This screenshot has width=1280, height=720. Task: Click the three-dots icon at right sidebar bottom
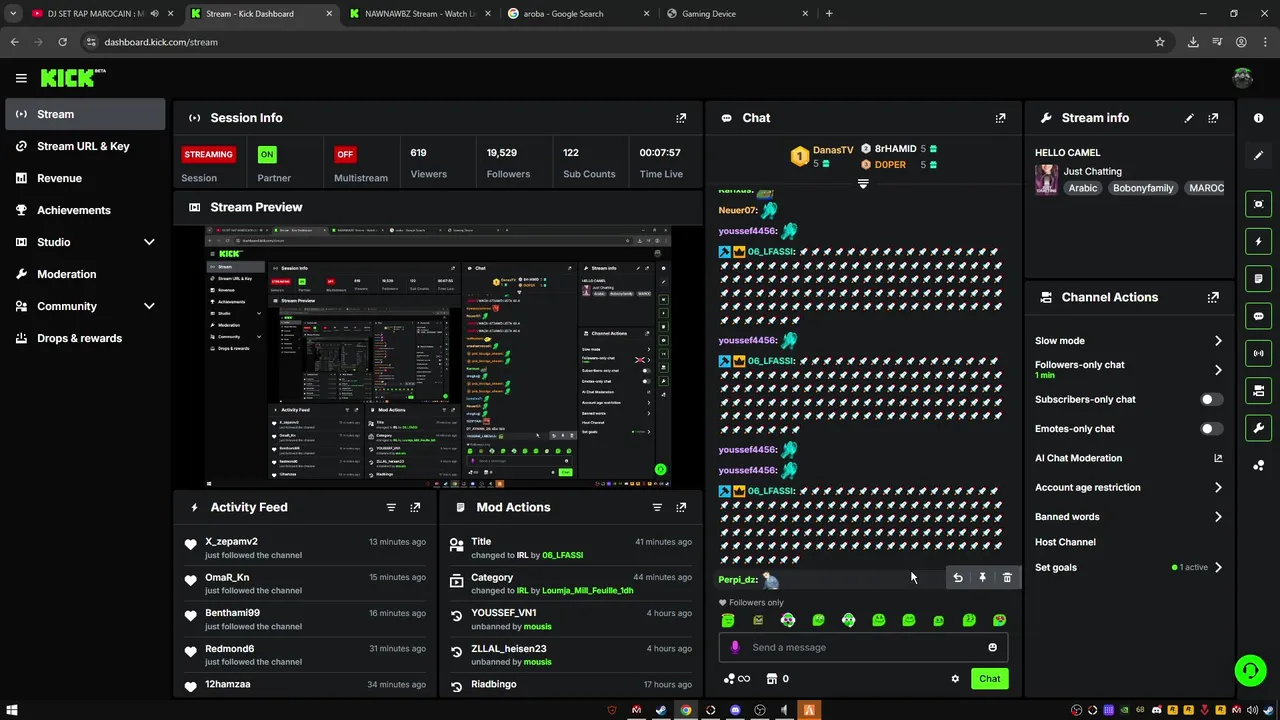pos(1258,465)
